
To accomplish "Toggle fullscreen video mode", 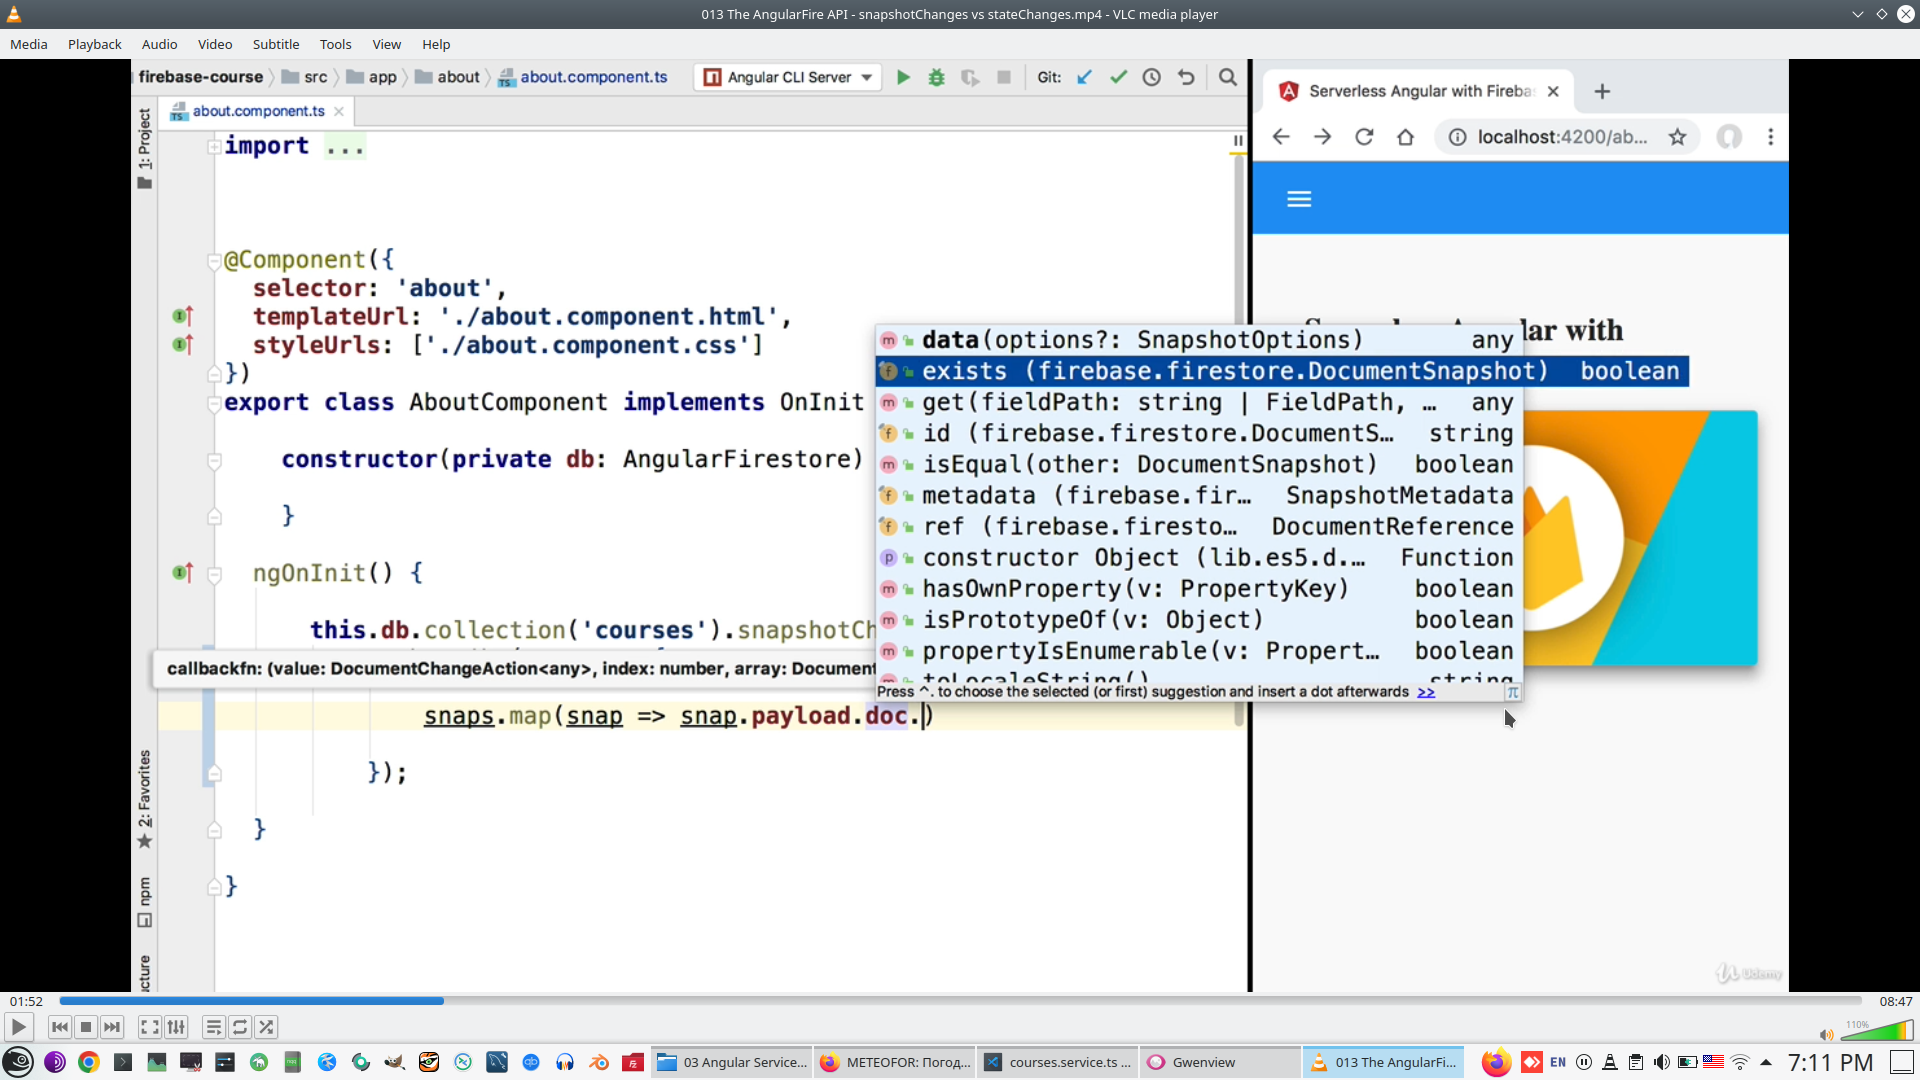I will [x=149, y=1027].
